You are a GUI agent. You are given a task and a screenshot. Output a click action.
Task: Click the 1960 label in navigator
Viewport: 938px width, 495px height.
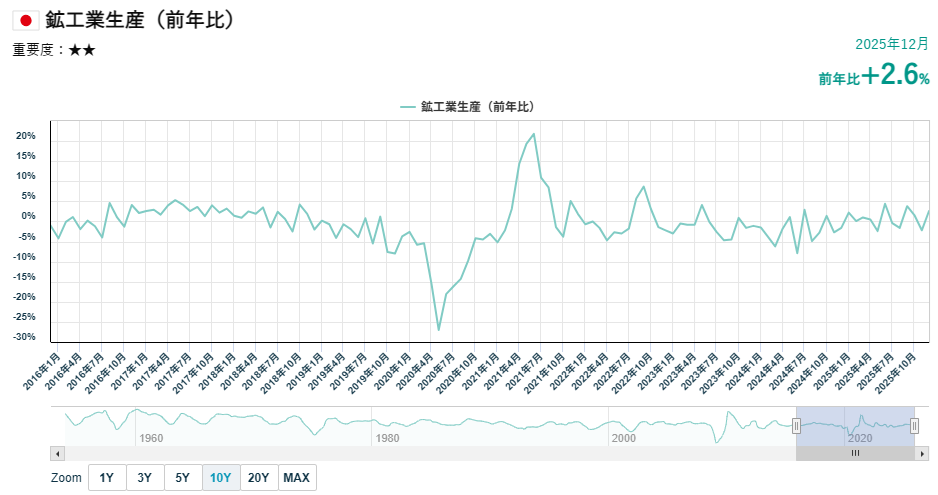pos(151,438)
